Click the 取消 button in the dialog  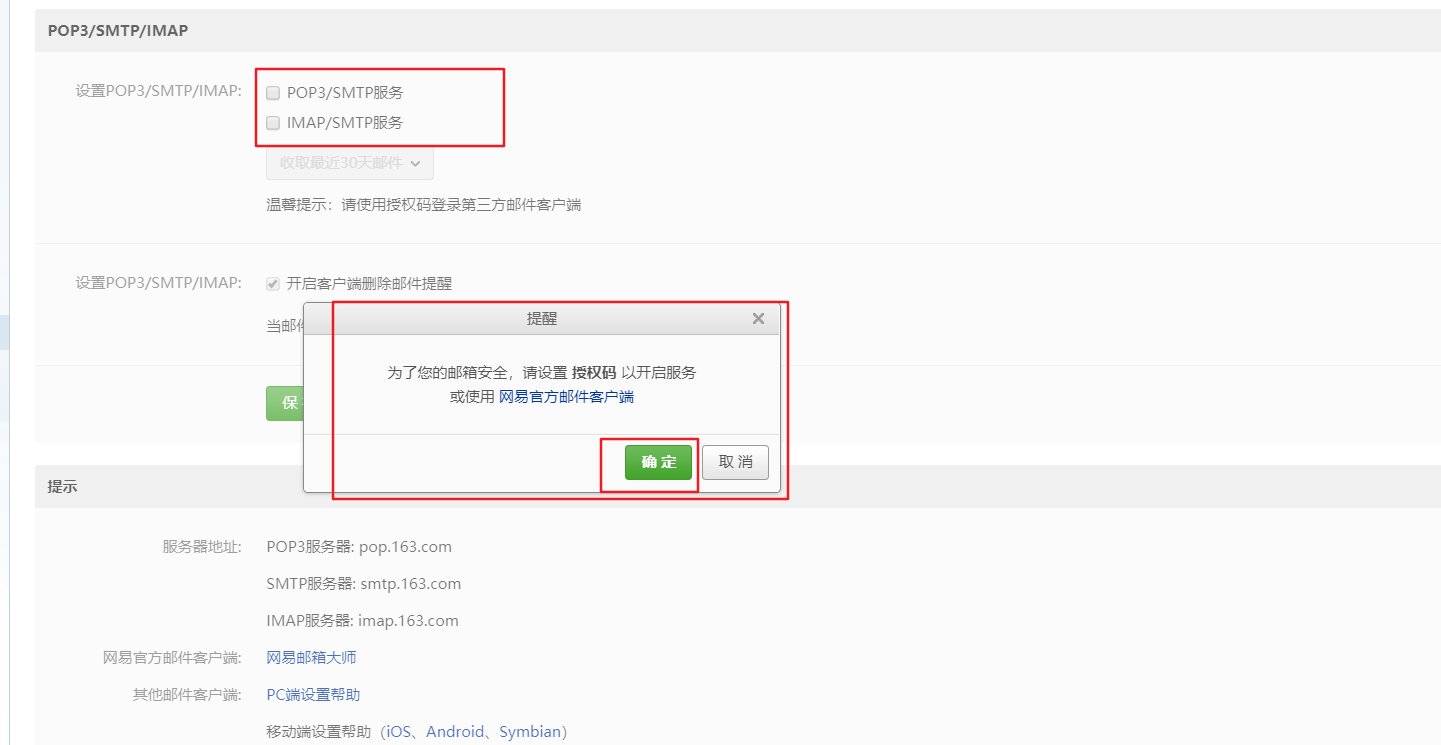click(x=735, y=462)
